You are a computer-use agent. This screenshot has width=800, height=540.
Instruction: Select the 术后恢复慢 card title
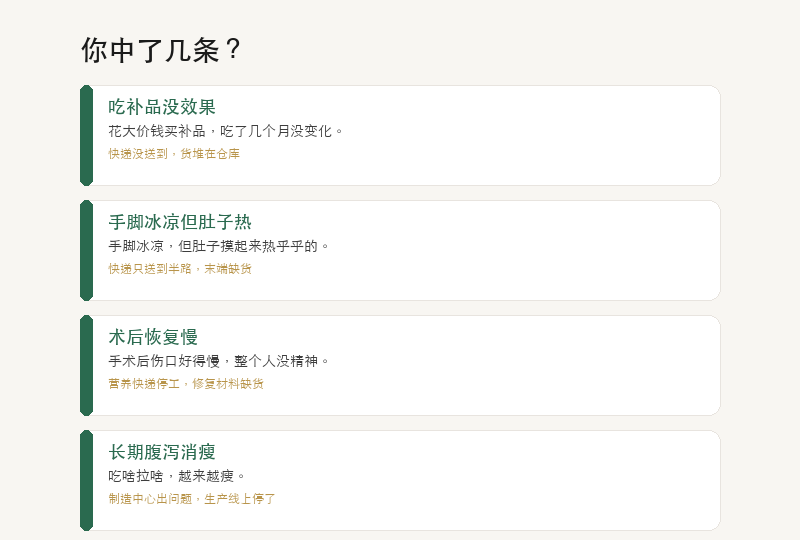click(153, 337)
